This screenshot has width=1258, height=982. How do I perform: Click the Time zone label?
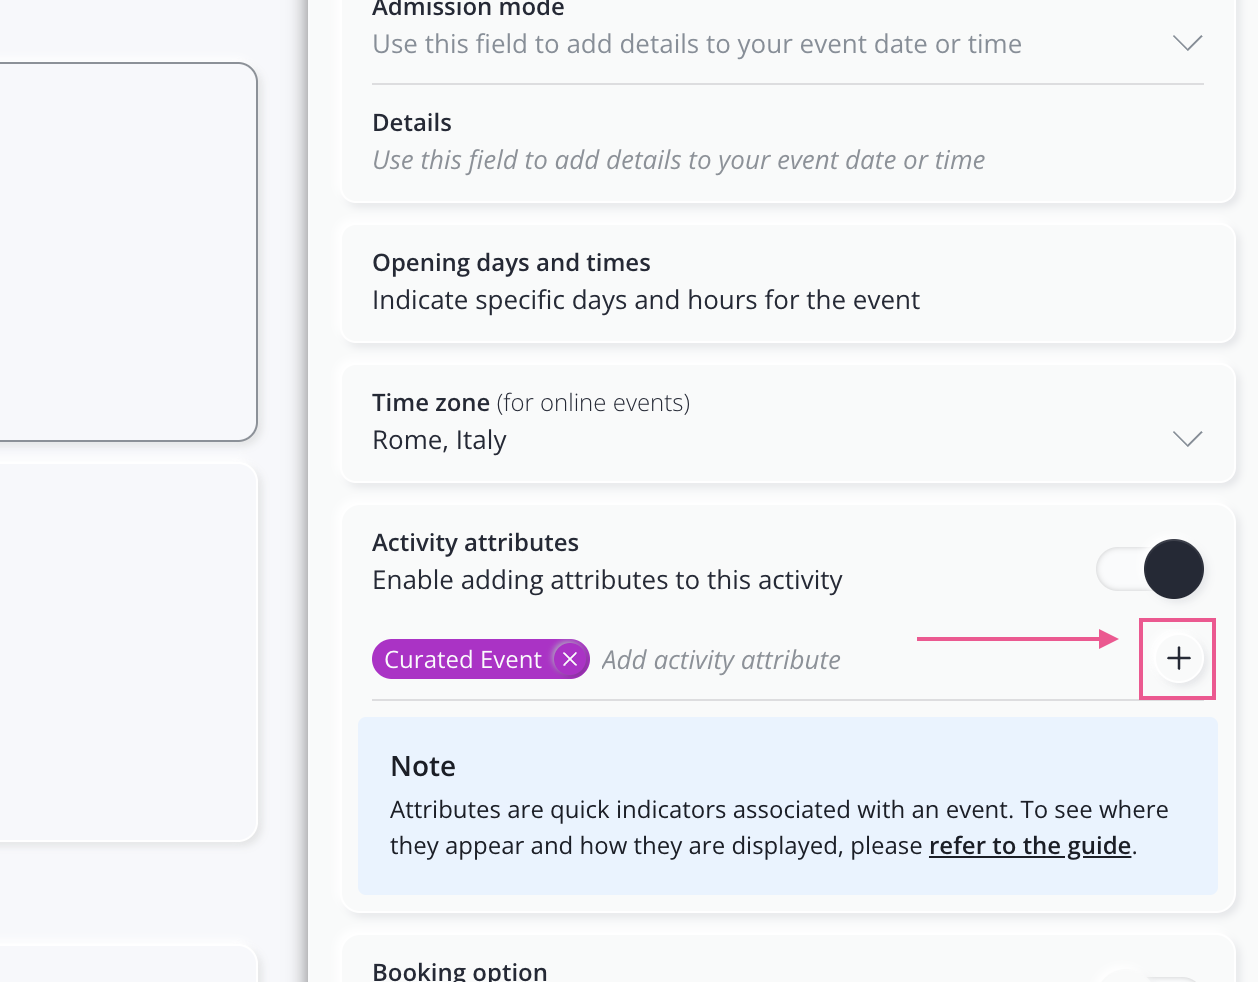point(430,403)
